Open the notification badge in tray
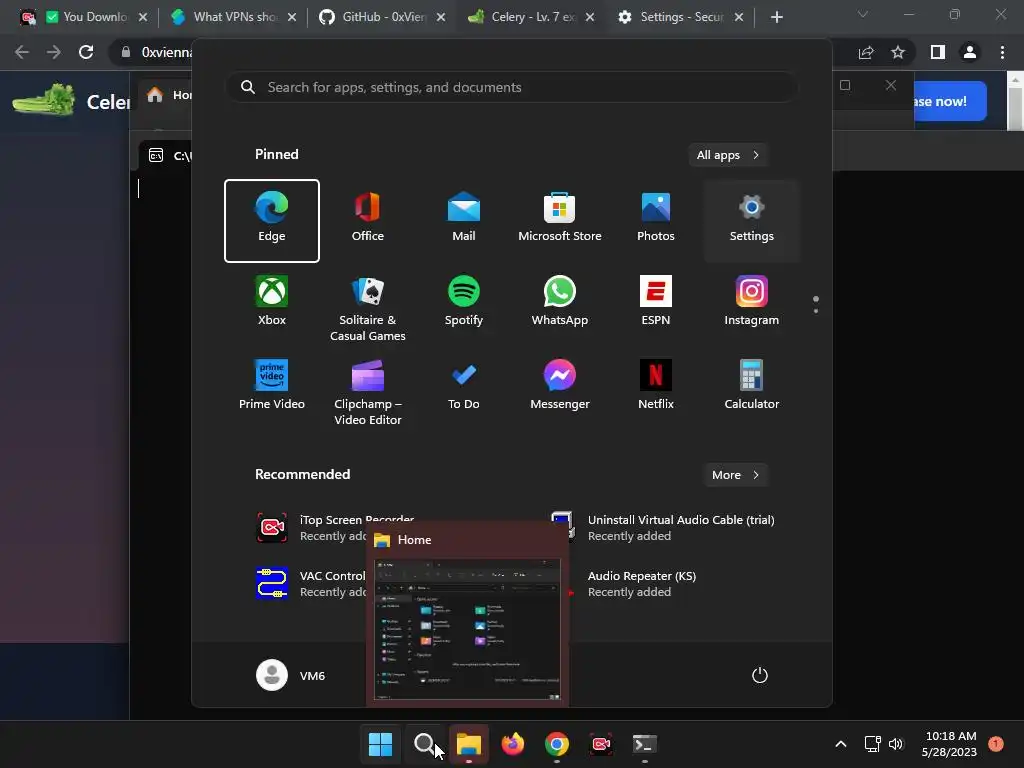Image resolution: width=1024 pixels, height=768 pixels. (x=996, y=744)
